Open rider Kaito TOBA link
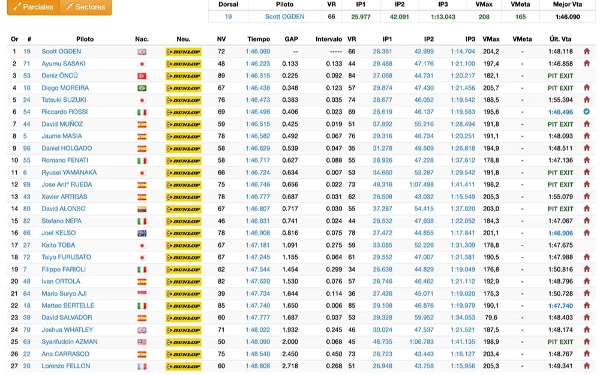 click(x=58, y=245)
